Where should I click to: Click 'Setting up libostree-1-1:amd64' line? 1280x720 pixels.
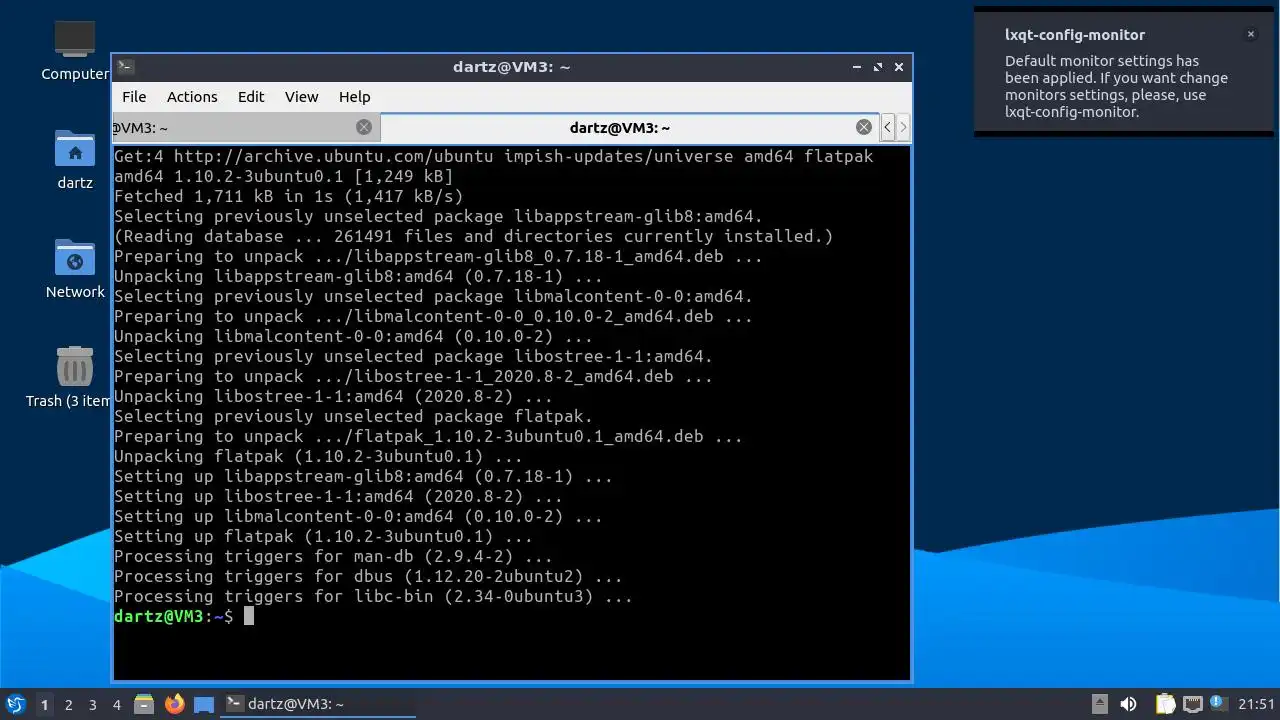coord(338,497)
